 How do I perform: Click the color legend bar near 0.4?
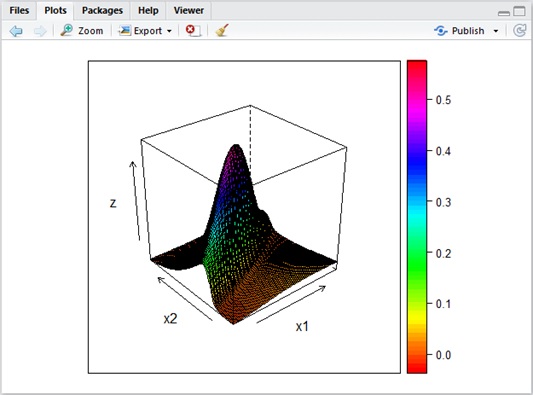(x=417, y=151)
